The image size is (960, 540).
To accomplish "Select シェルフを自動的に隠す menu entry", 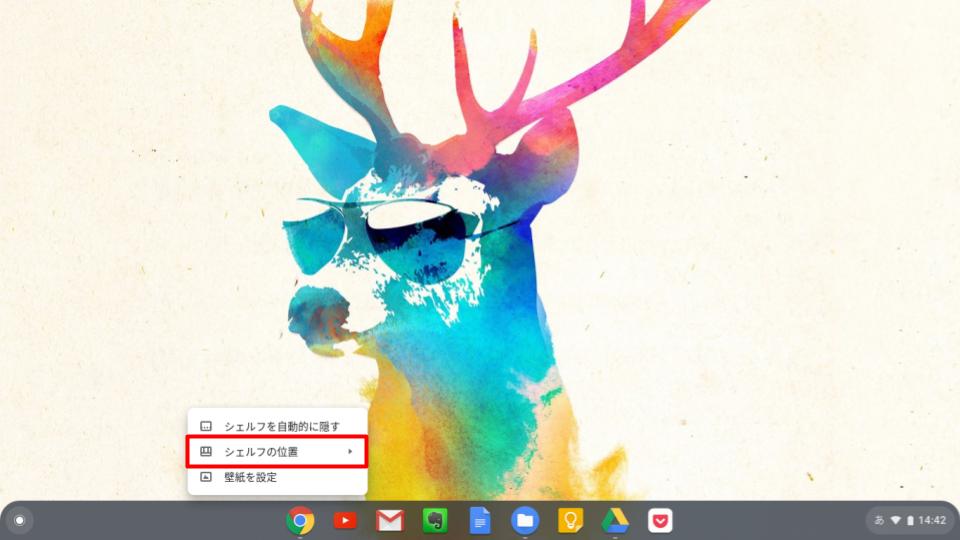I will click(x=277, y=426).
